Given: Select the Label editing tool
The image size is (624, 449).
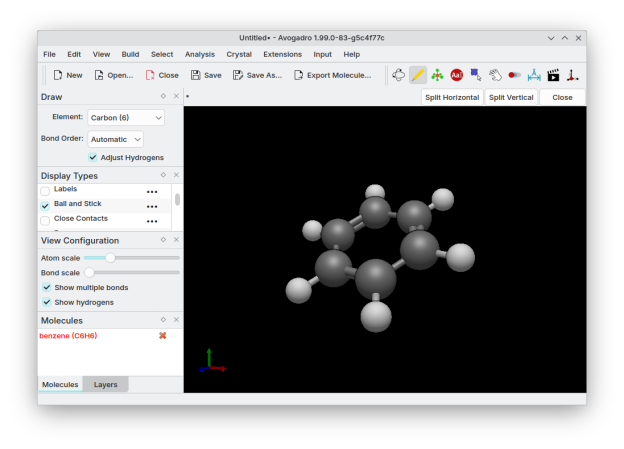Looking at the screenshot, I should pos(456,75).
